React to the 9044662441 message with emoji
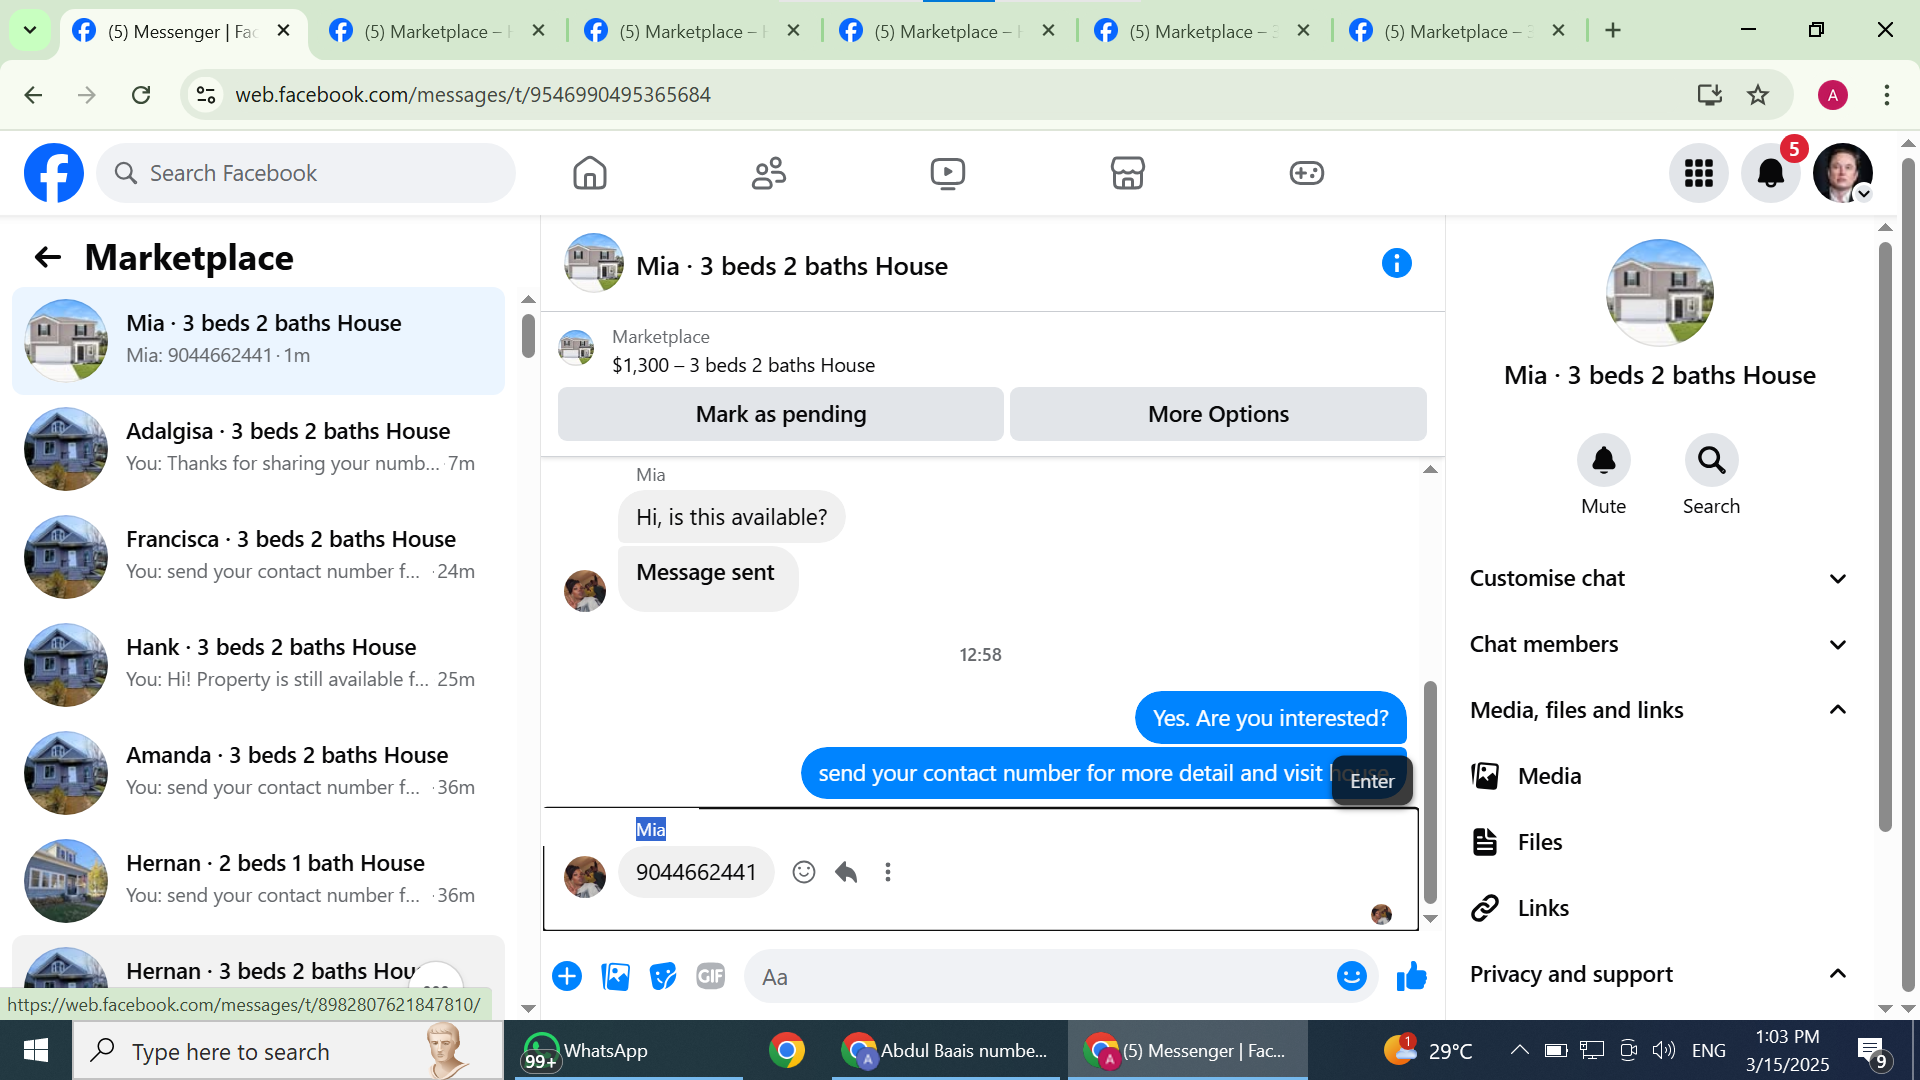 point(803,872)
